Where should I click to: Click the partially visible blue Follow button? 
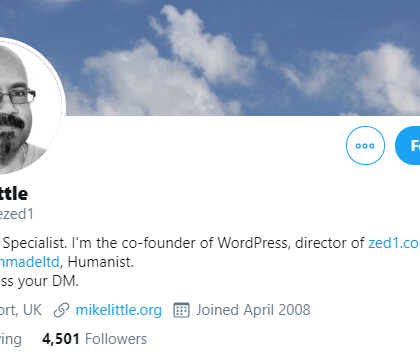click(408, 145)
